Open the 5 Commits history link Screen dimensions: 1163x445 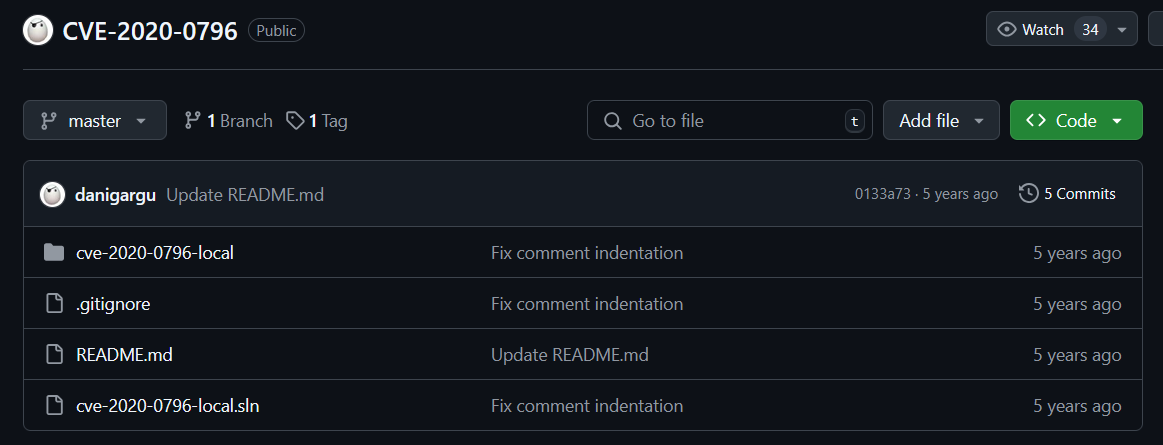pyautogui.click(x=1067, y=194)
